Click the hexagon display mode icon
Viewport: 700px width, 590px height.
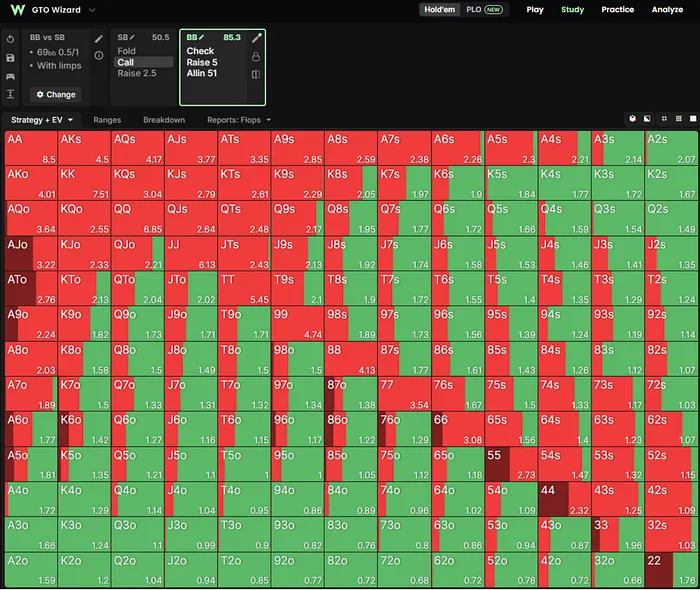click(x=632, y=118)
